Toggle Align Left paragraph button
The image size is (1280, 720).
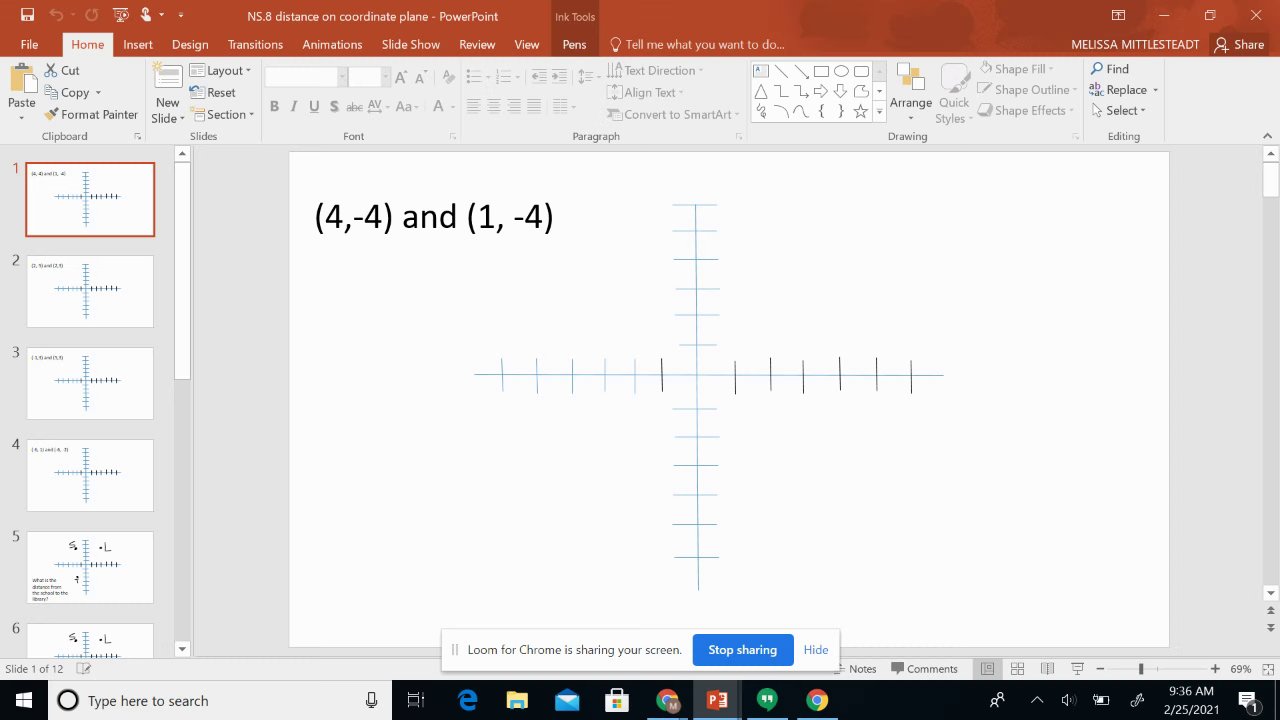473,106
